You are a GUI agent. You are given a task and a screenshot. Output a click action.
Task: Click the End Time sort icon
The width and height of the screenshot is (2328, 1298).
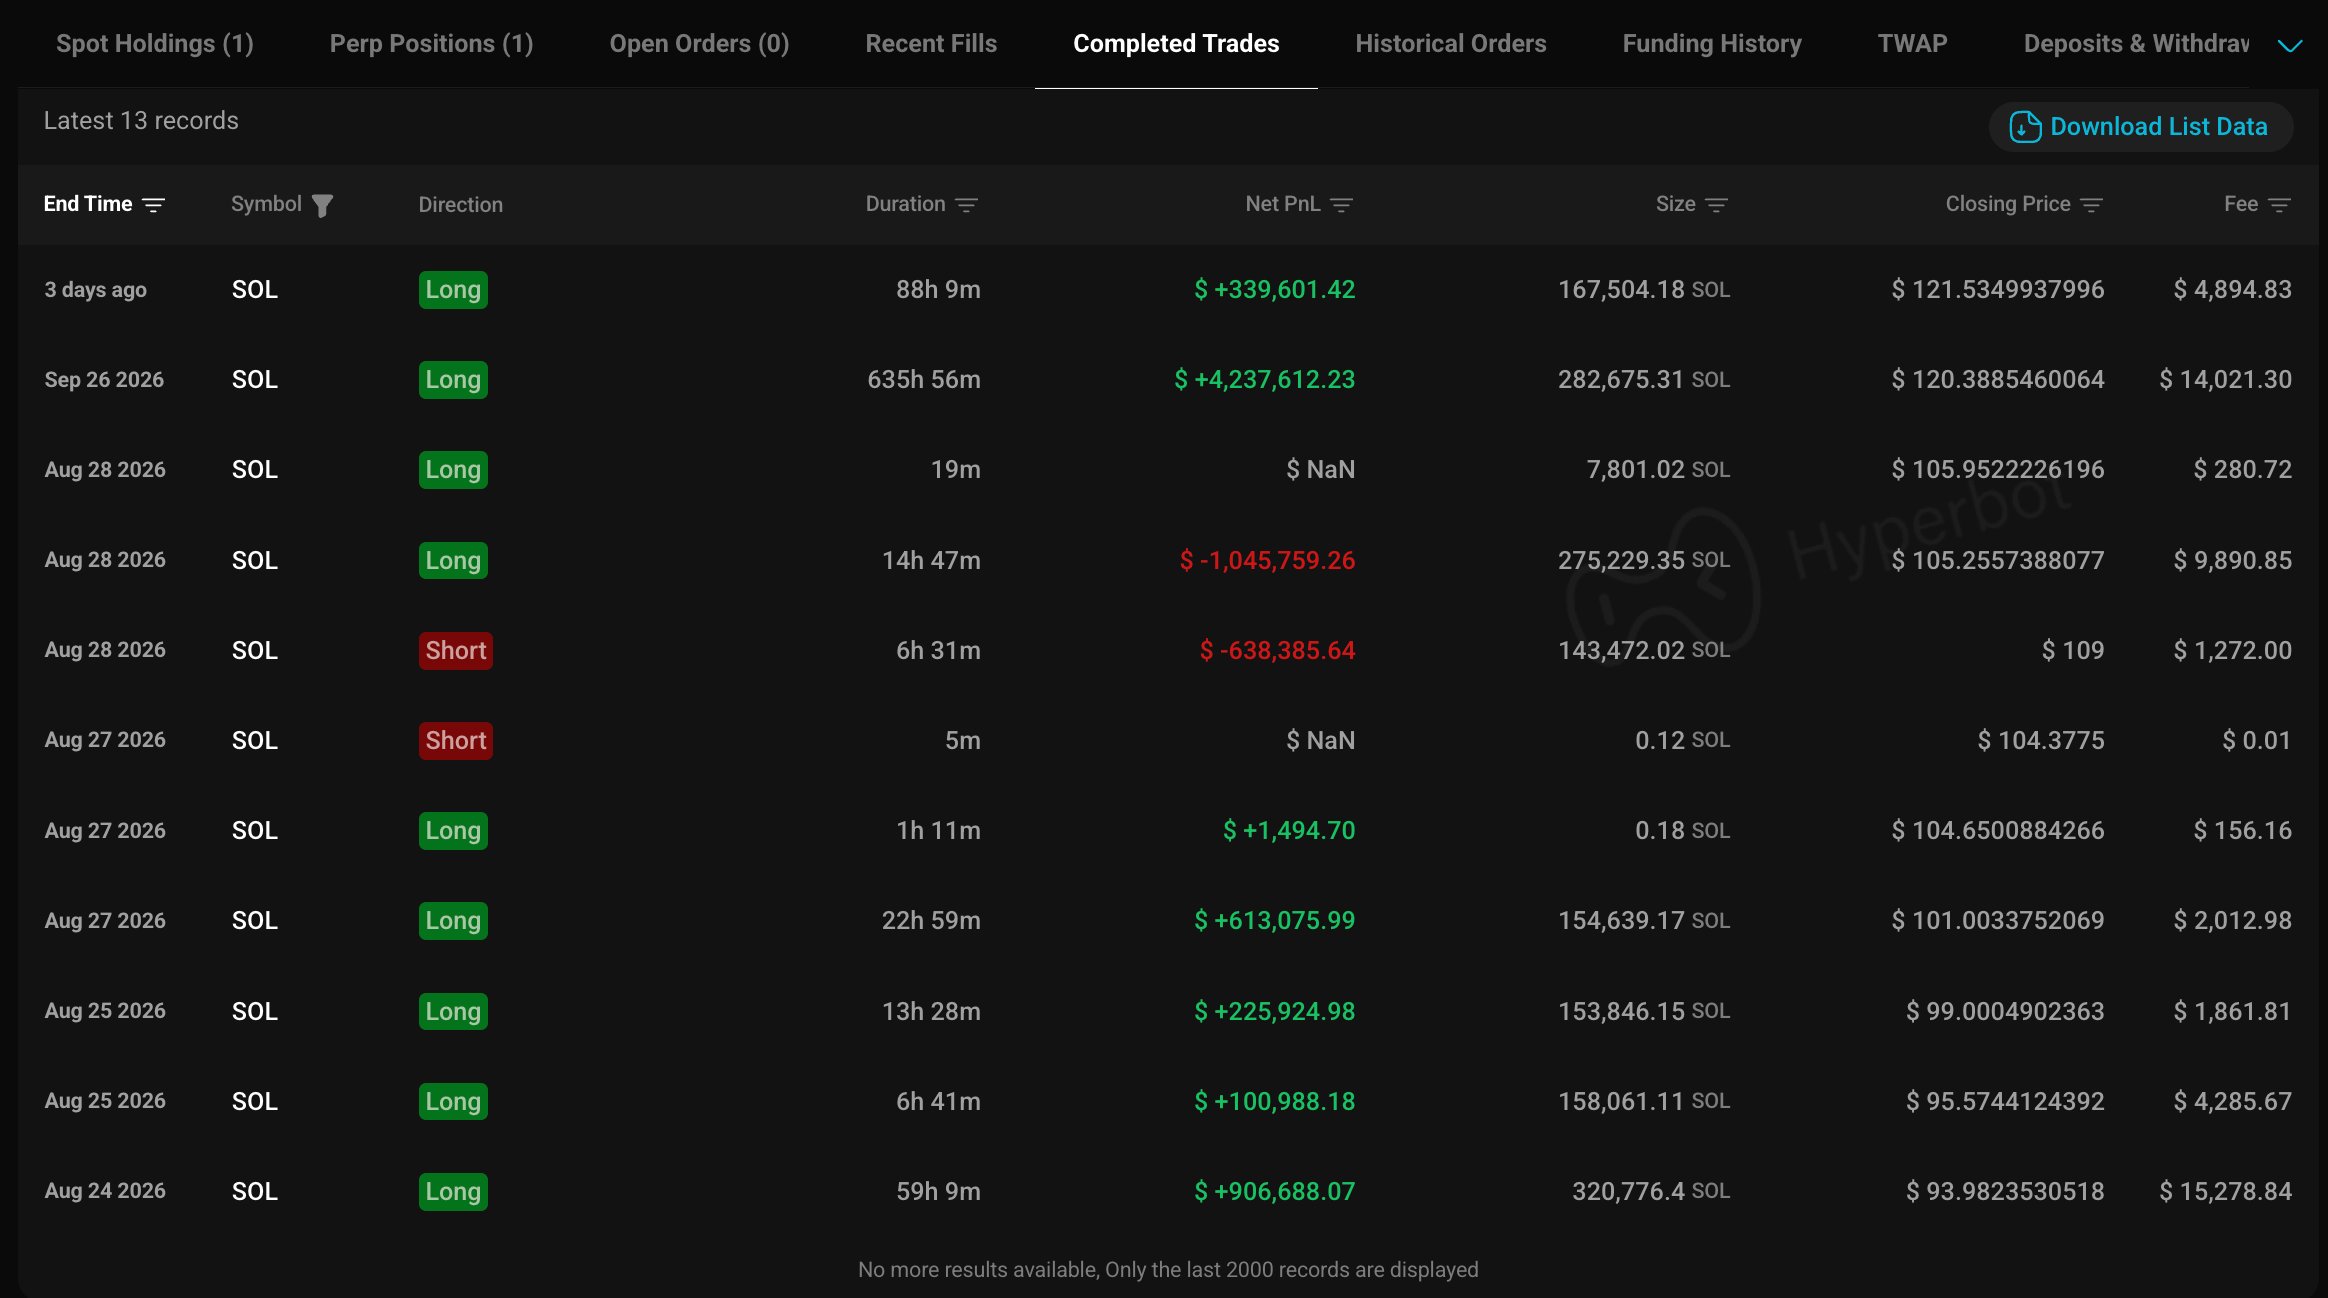tap(153, 205)
